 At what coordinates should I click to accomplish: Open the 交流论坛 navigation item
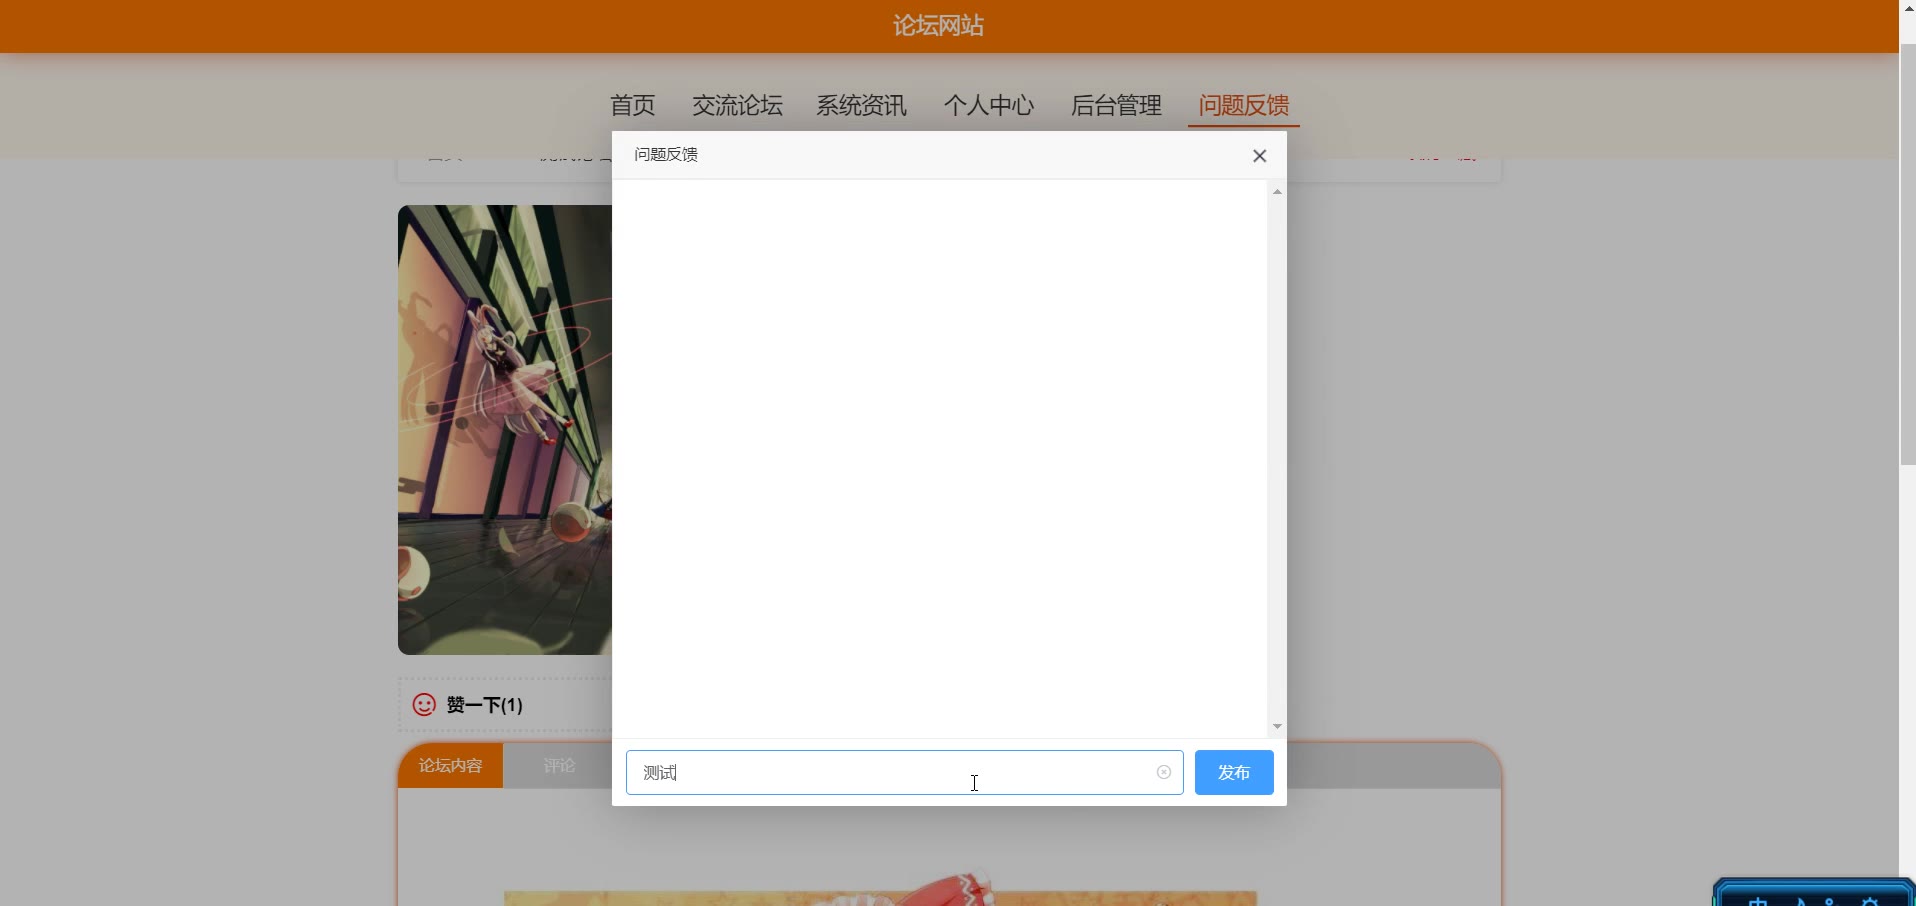tap(737, 105)
